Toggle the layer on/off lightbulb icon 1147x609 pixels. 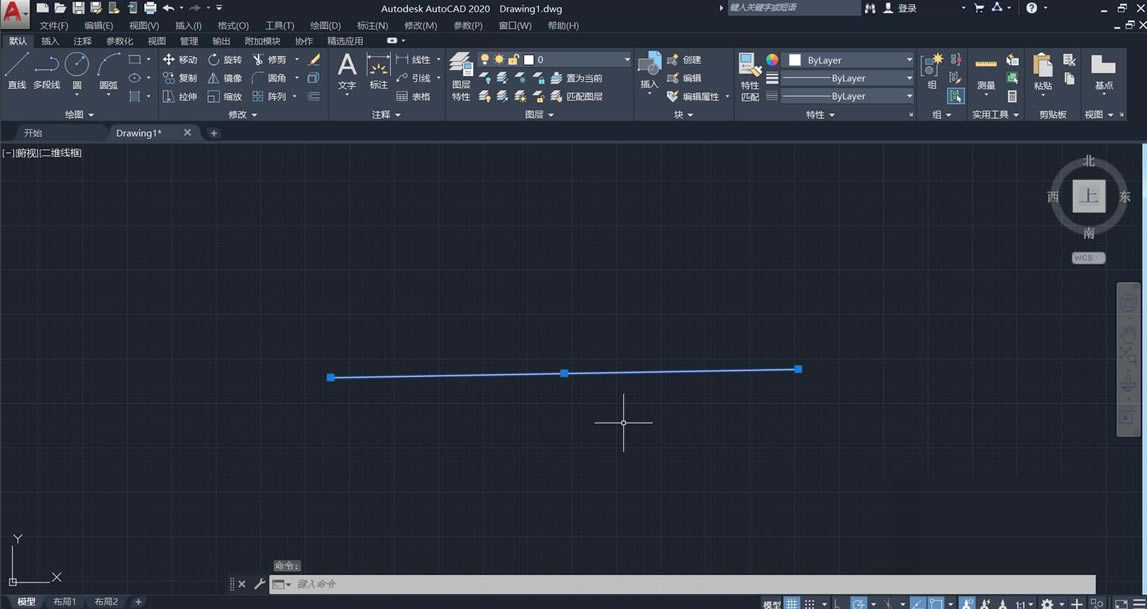(484, 59)
